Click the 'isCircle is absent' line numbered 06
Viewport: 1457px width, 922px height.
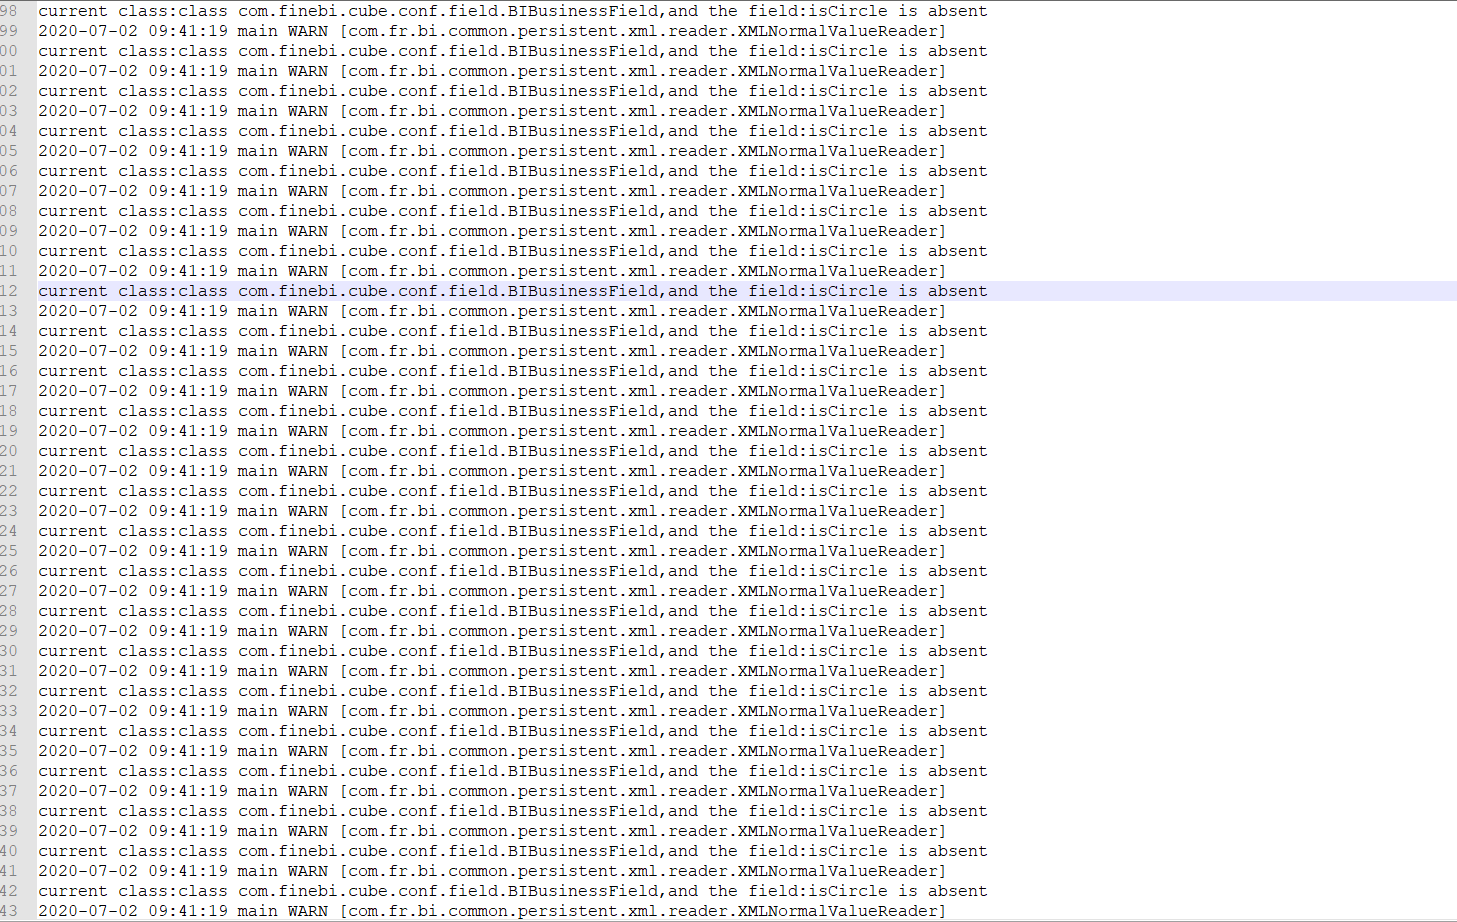coord(513,171)
